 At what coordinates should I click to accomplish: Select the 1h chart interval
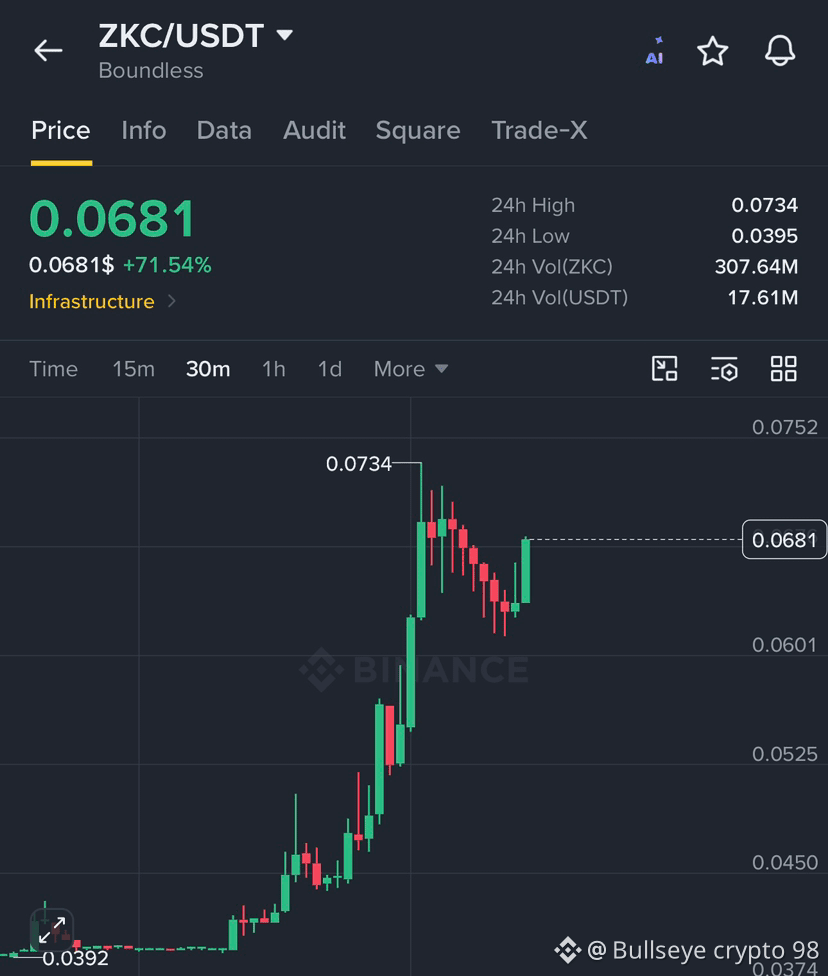pos(273,369)
